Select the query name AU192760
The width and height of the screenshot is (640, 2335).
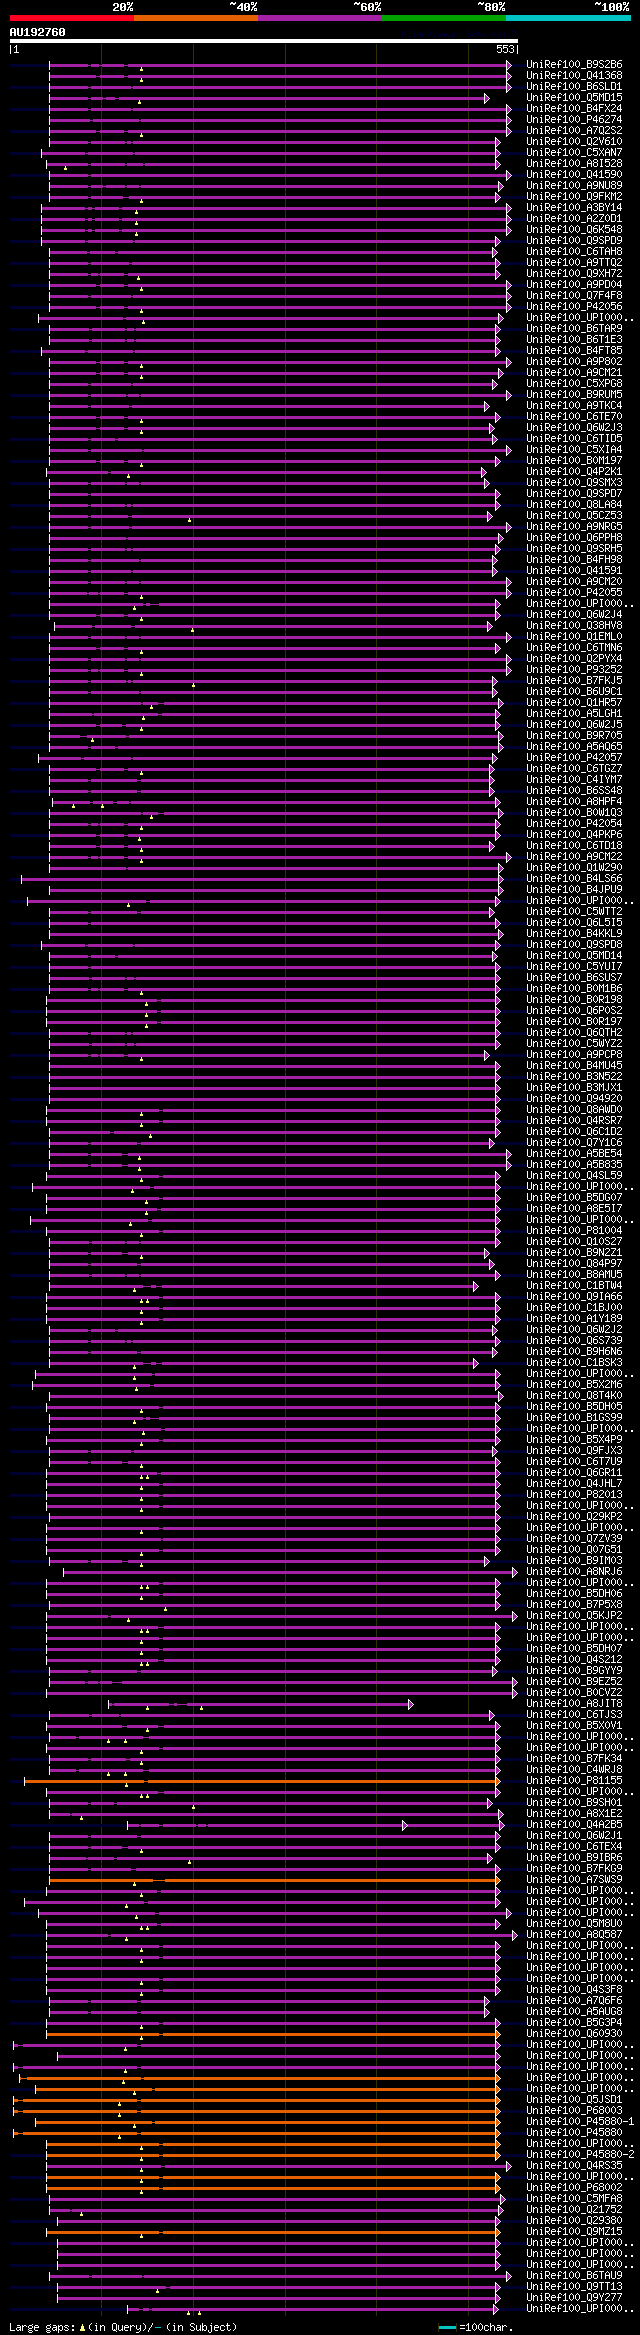[x=37, y=32]
